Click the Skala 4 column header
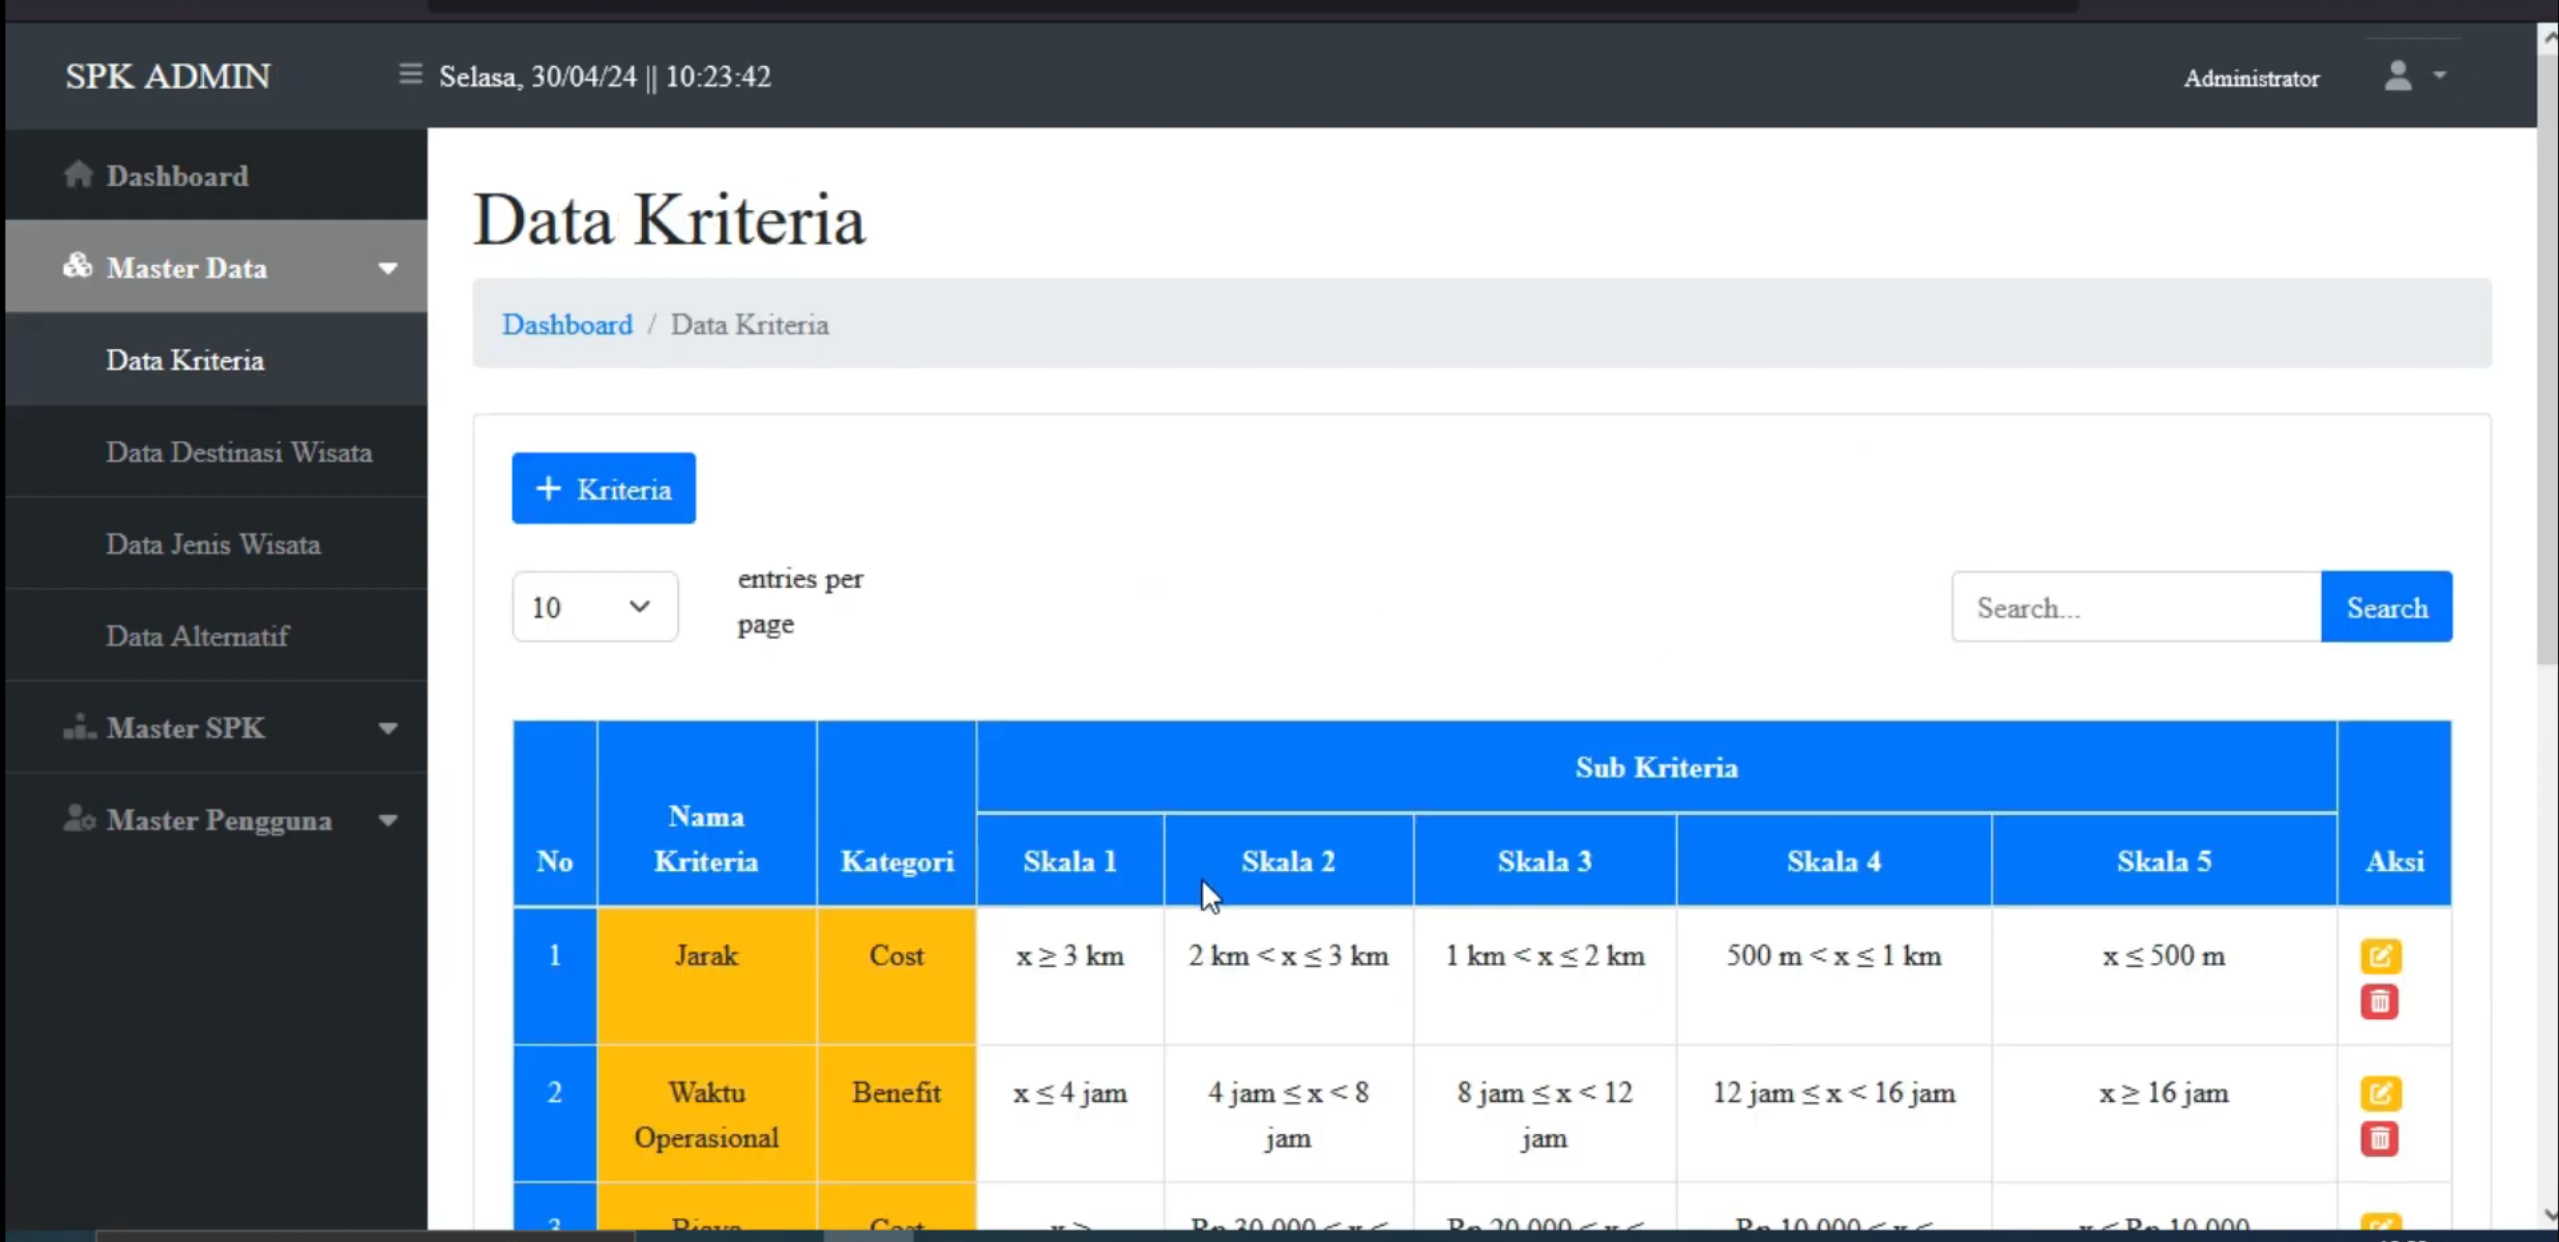The height and width of the screenshot is (1242, 2559). click(x=1833, y=861)
